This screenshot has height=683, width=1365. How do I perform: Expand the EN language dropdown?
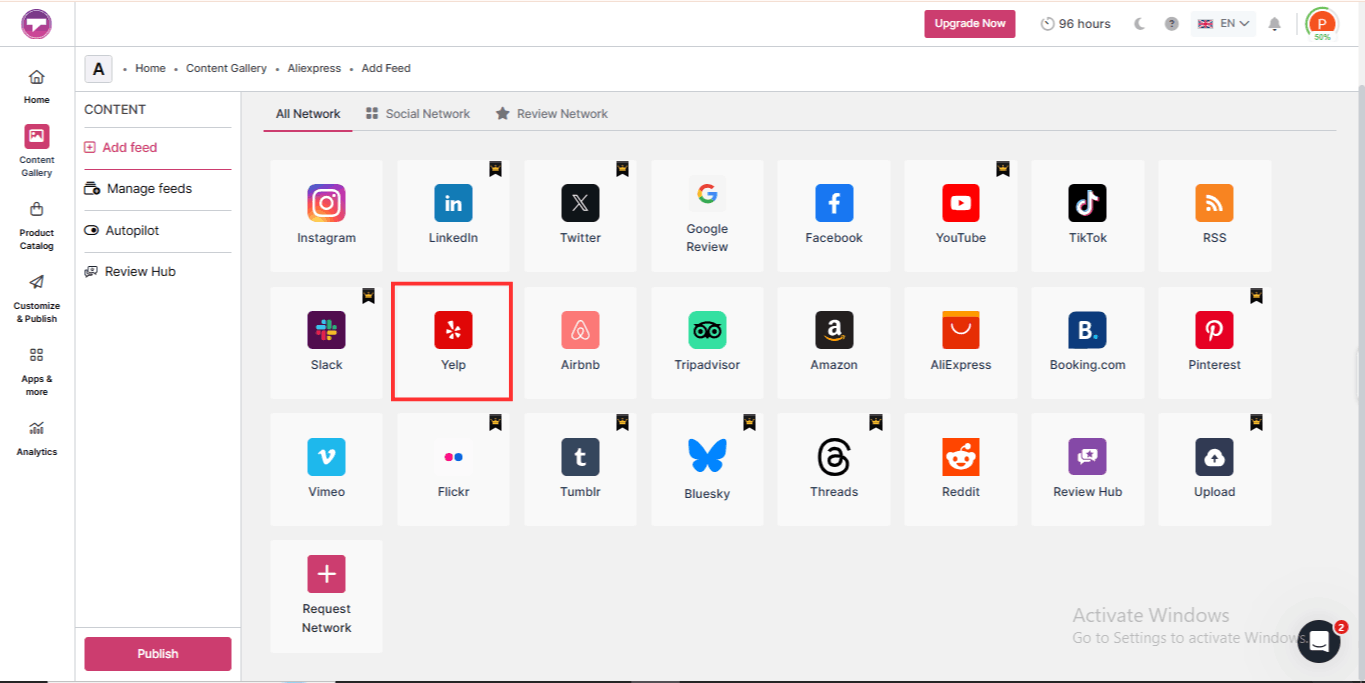tap(1223, 24)
